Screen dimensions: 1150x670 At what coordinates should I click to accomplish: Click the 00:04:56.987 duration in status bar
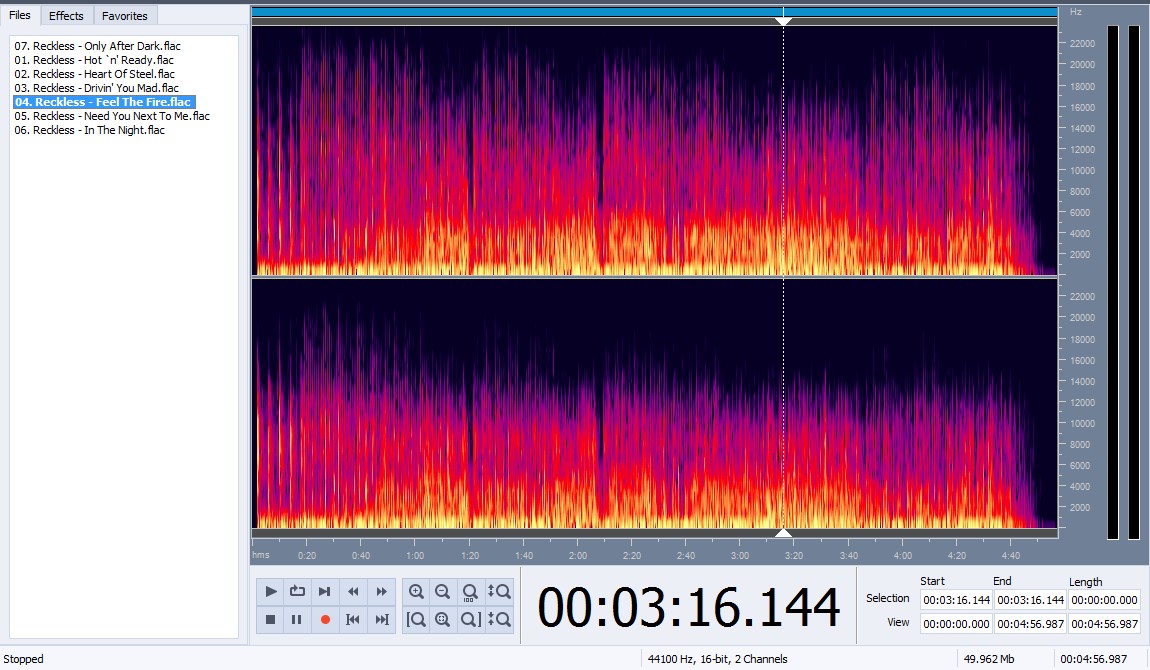1094,659
